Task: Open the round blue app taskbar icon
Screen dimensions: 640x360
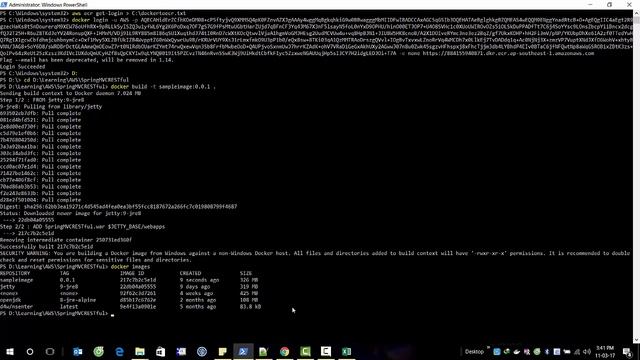Action: [202, 351]
